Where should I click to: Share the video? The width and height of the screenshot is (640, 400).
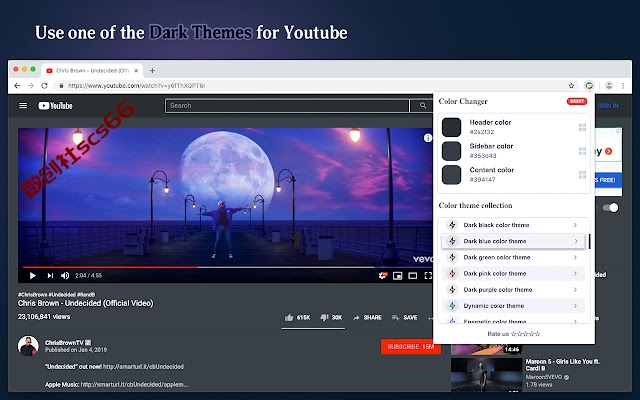tap(367, 318)
